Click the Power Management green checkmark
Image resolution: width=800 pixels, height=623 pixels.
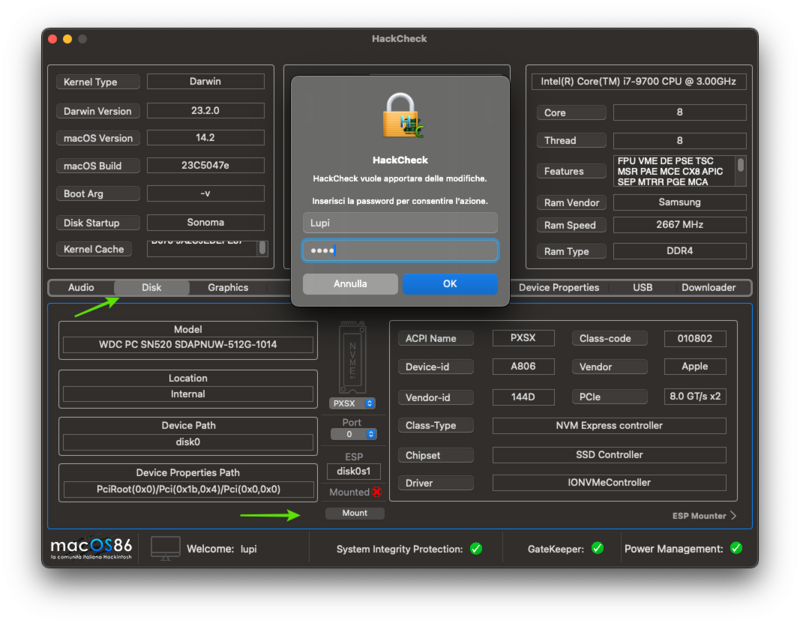[736, 548]
